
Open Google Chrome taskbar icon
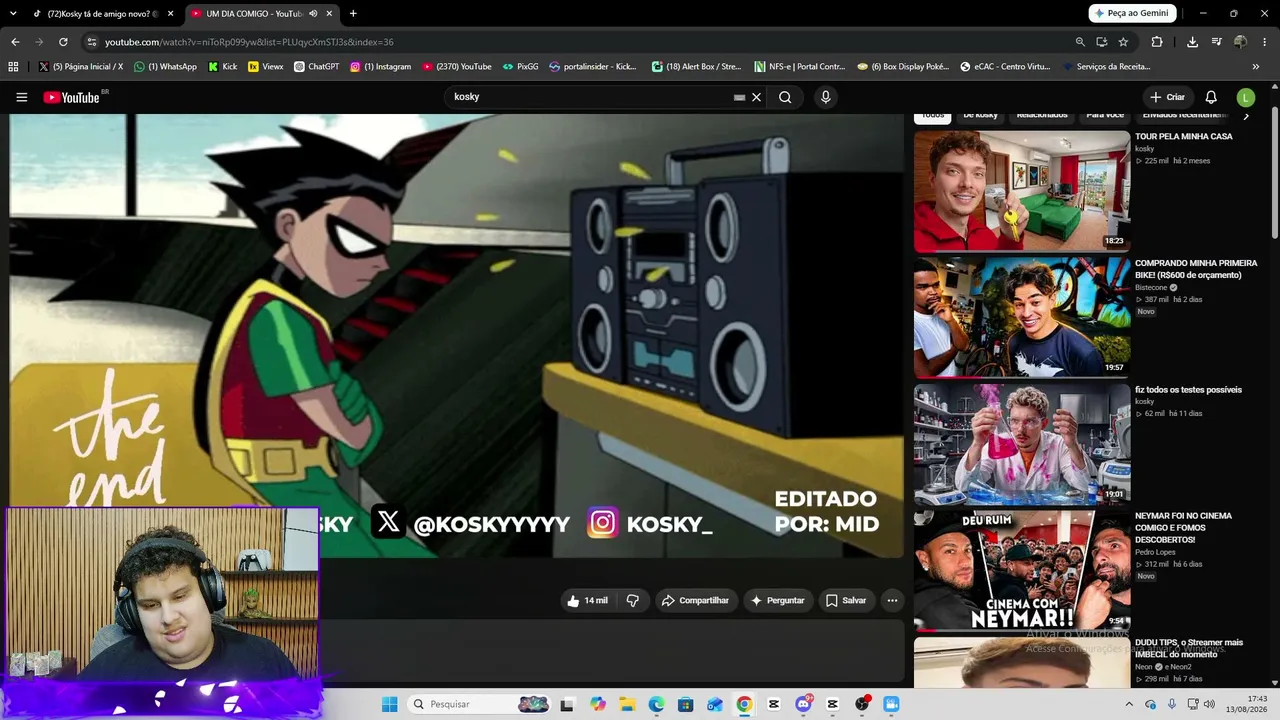point(744,704)
